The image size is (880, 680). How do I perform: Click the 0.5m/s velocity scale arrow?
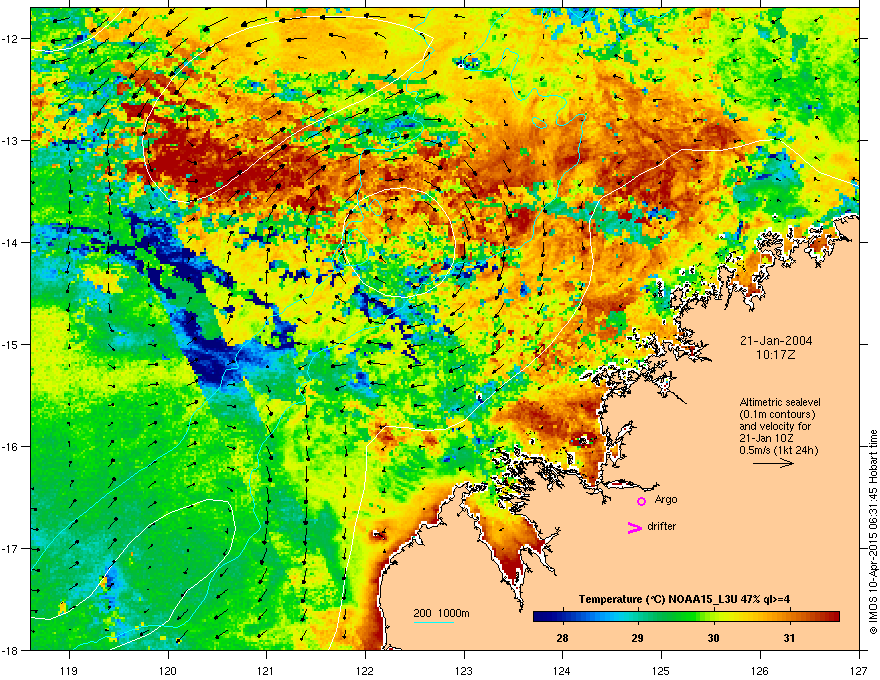(773, 463)
